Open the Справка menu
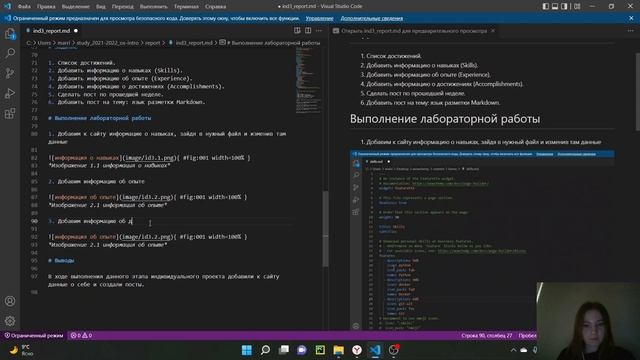The height and width of the screenshot is (360, 640). [x=215, y=7]
